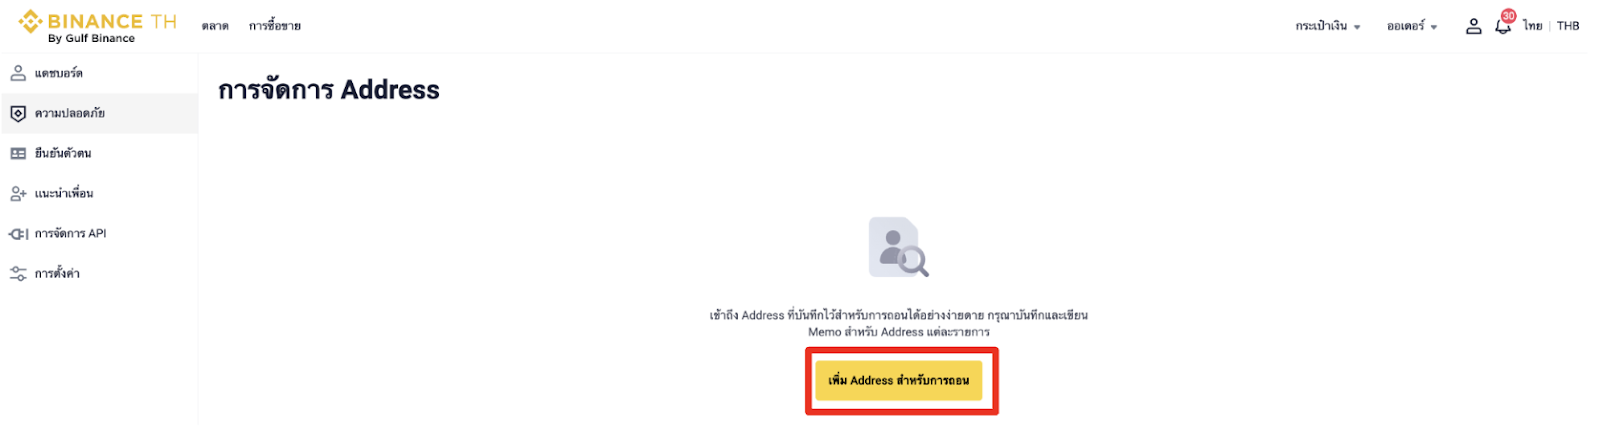Open the แดชบอร์ด dashboard person icon
Screen dimensions: 1600x430
click(x=18, y=73)
